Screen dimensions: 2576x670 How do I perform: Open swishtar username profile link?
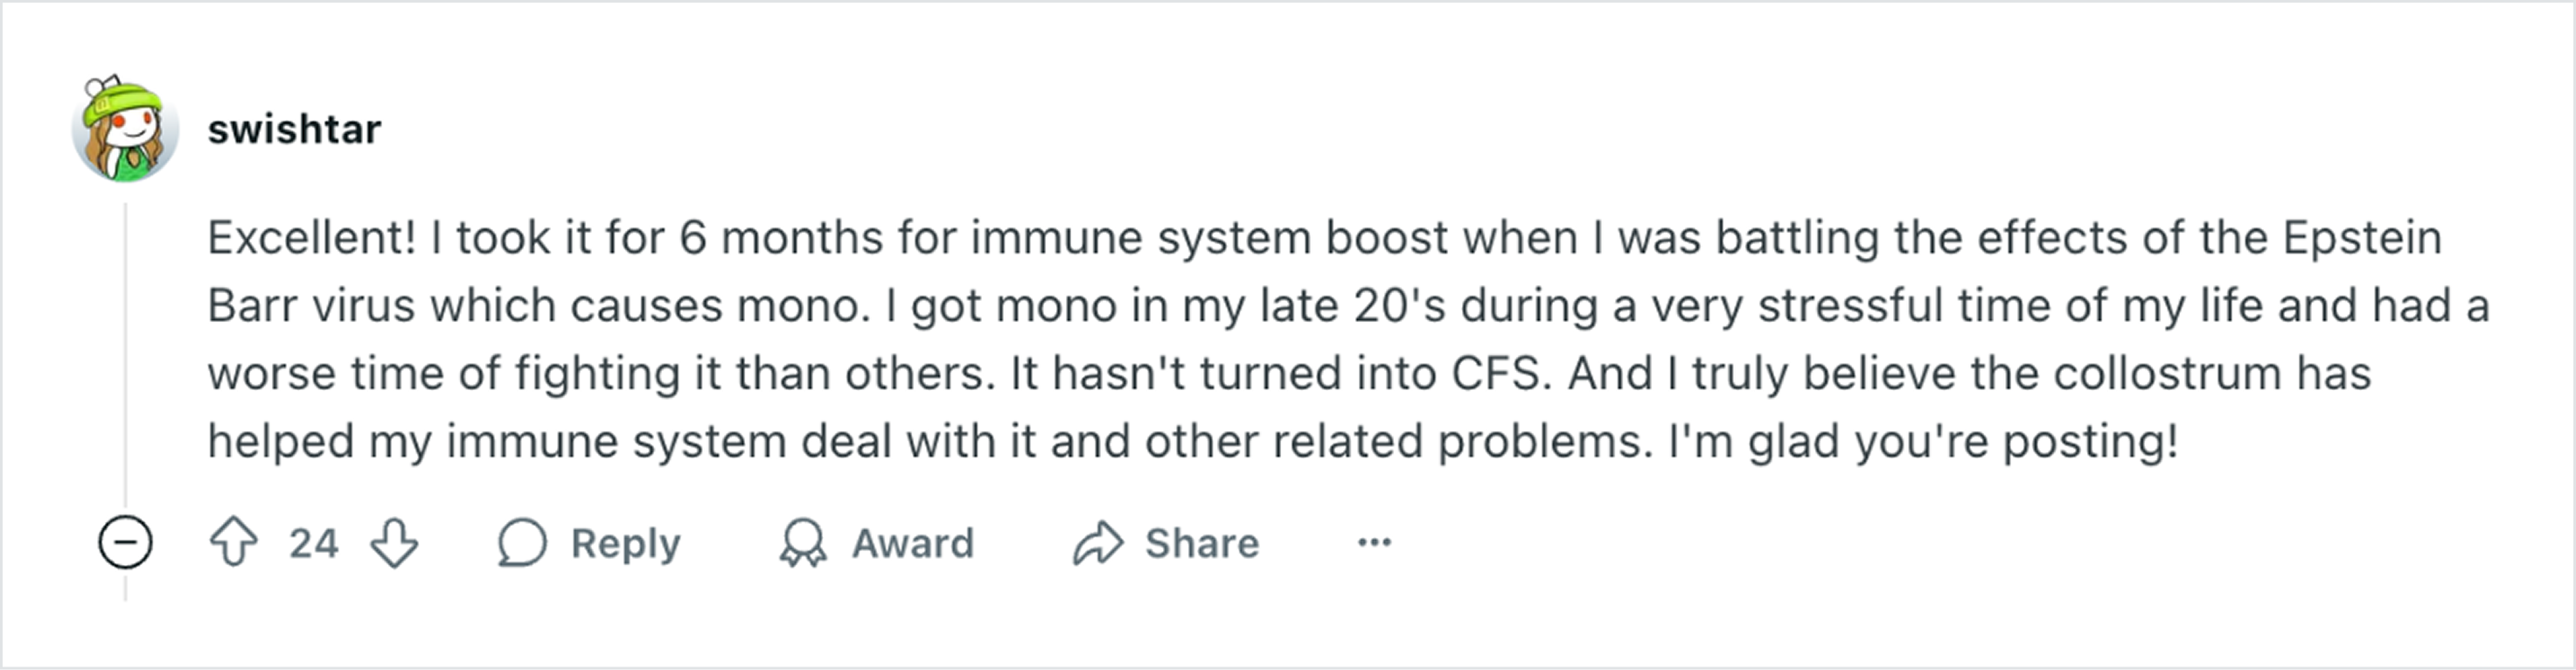point(294,129)
